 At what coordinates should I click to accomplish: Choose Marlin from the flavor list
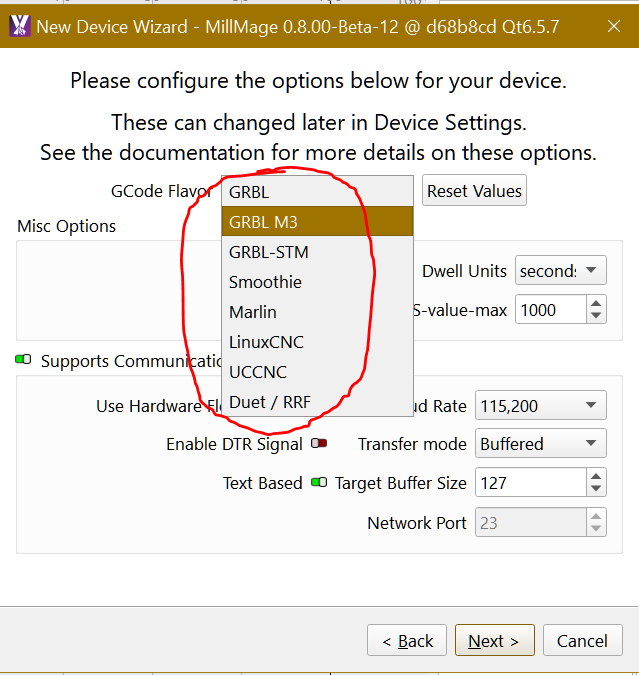click(317, 312)
